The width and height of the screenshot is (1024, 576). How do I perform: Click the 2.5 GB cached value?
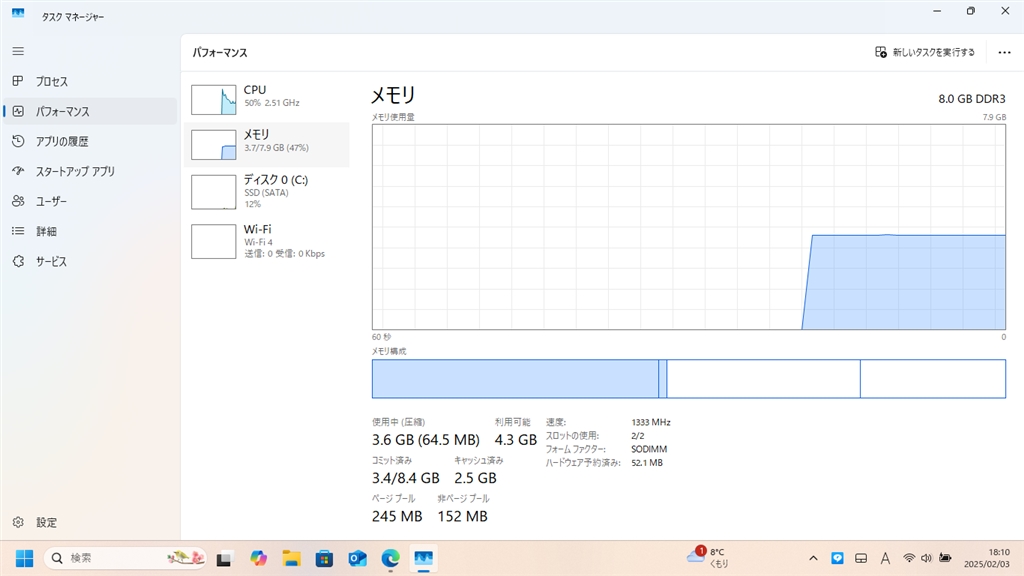tap(475, 478)
